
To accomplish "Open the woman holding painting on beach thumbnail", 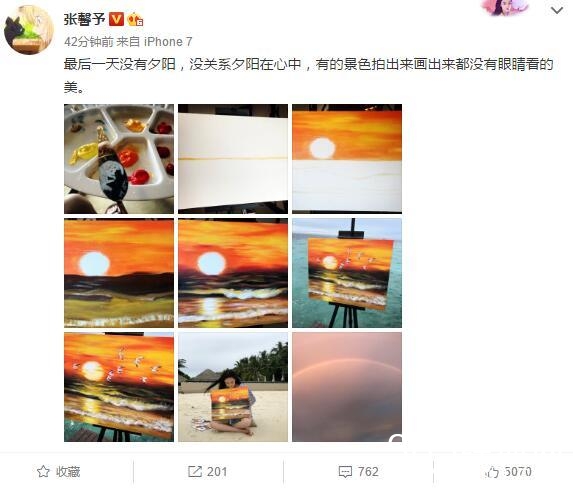I will [x=233, y=387].
